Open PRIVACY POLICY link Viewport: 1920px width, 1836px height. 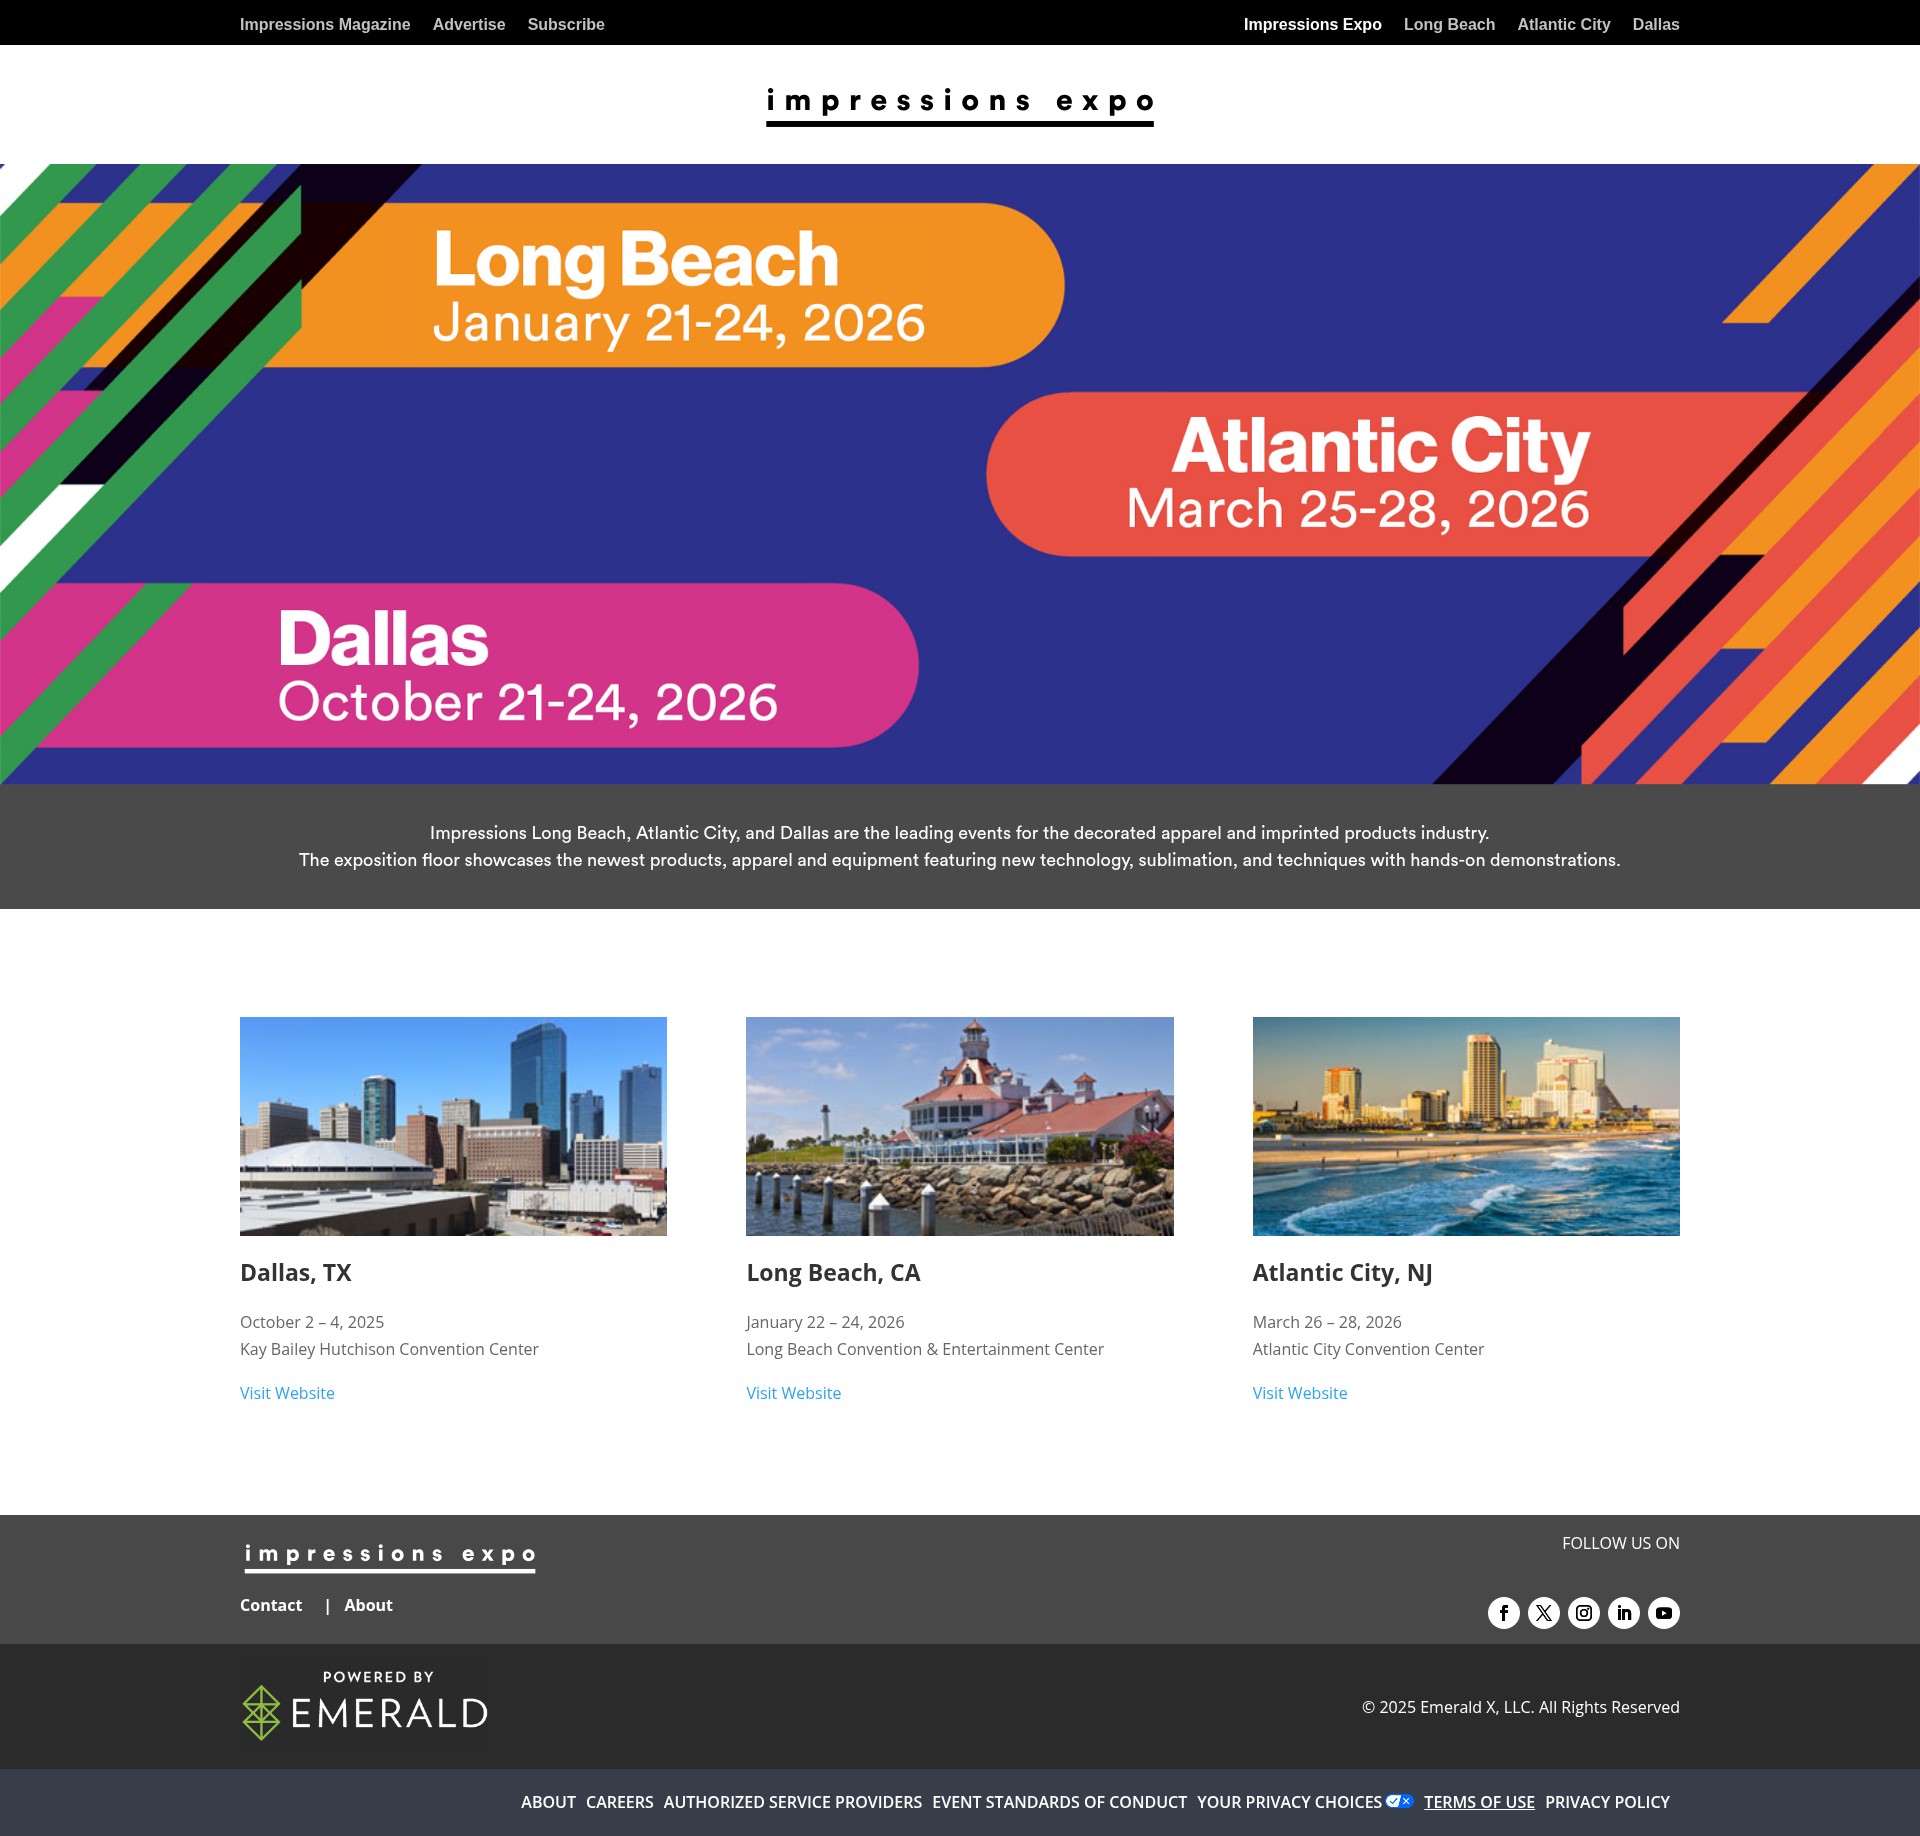pyautogui.click(x=1607, y=1802)
